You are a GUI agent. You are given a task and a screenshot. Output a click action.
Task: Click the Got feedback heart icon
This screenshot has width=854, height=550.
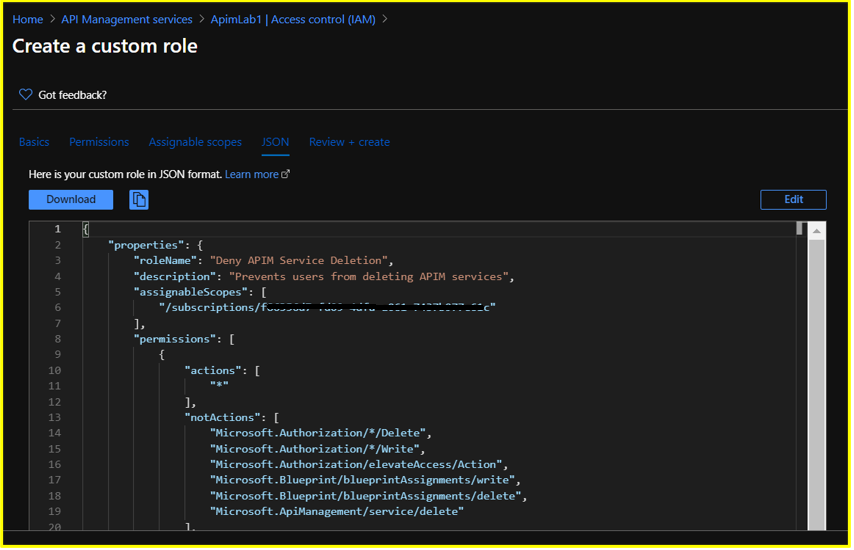pyautogui.click(x=26, y=94)
